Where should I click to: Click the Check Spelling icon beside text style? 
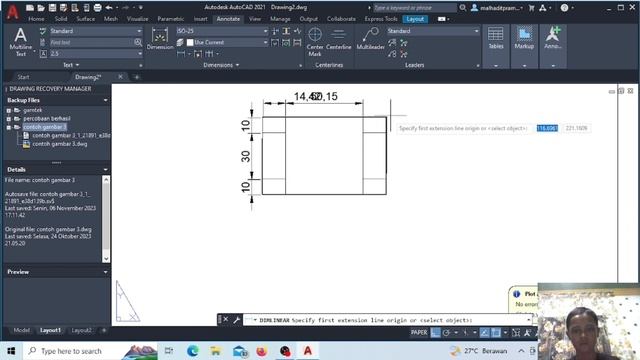tap(43, 31)
